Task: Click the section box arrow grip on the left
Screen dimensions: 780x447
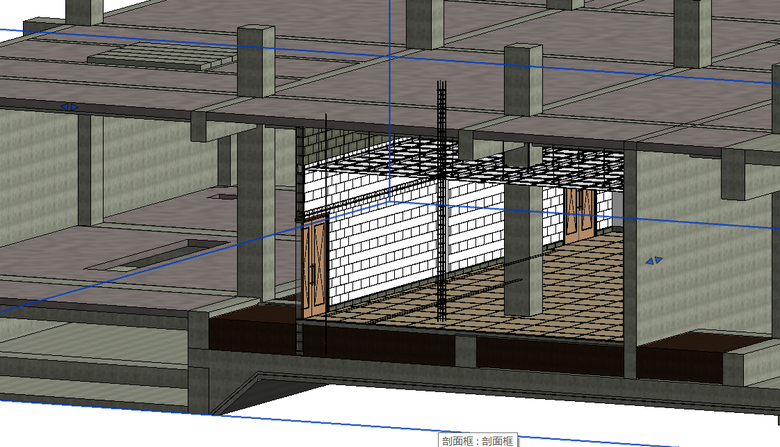Action: tap(69, 106)
